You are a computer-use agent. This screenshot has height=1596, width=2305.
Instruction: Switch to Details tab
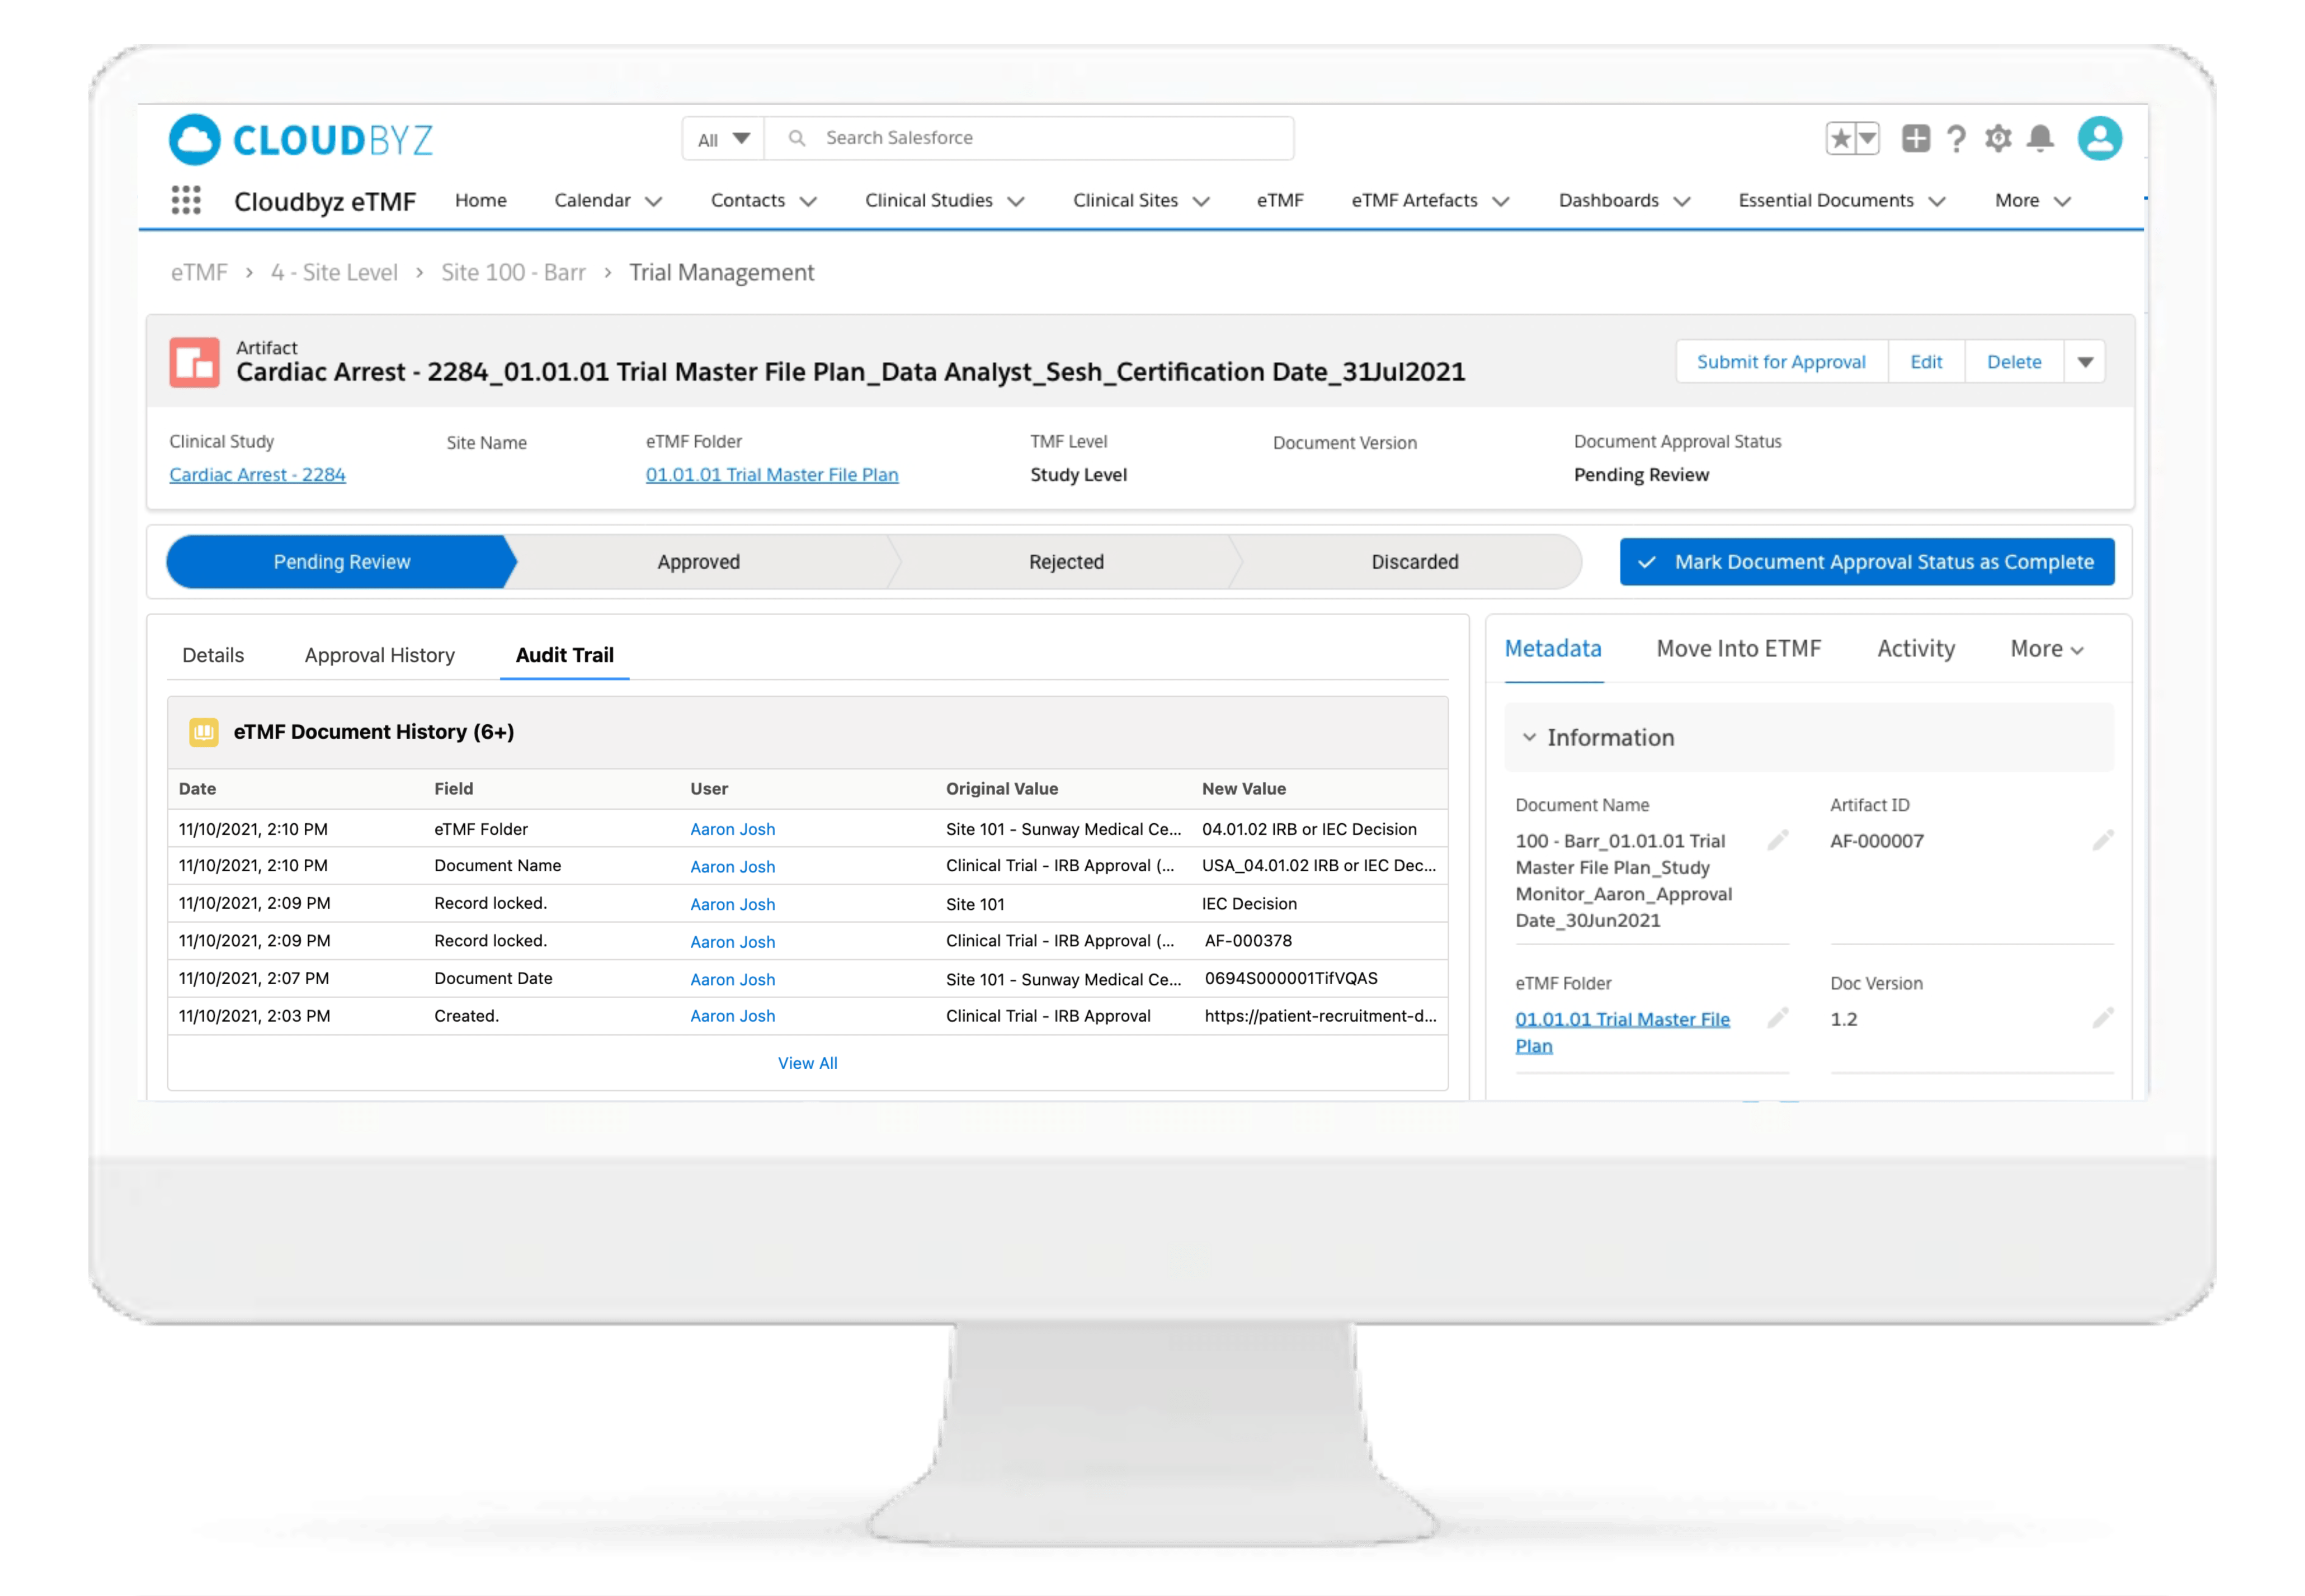click(213, 655)
